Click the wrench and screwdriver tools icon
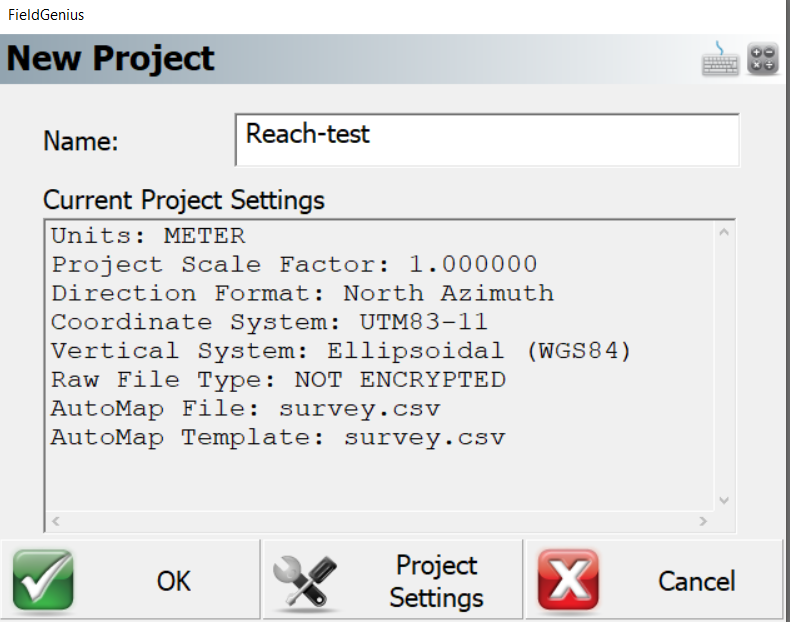This screenshot has height=622, width=790. 305,581
